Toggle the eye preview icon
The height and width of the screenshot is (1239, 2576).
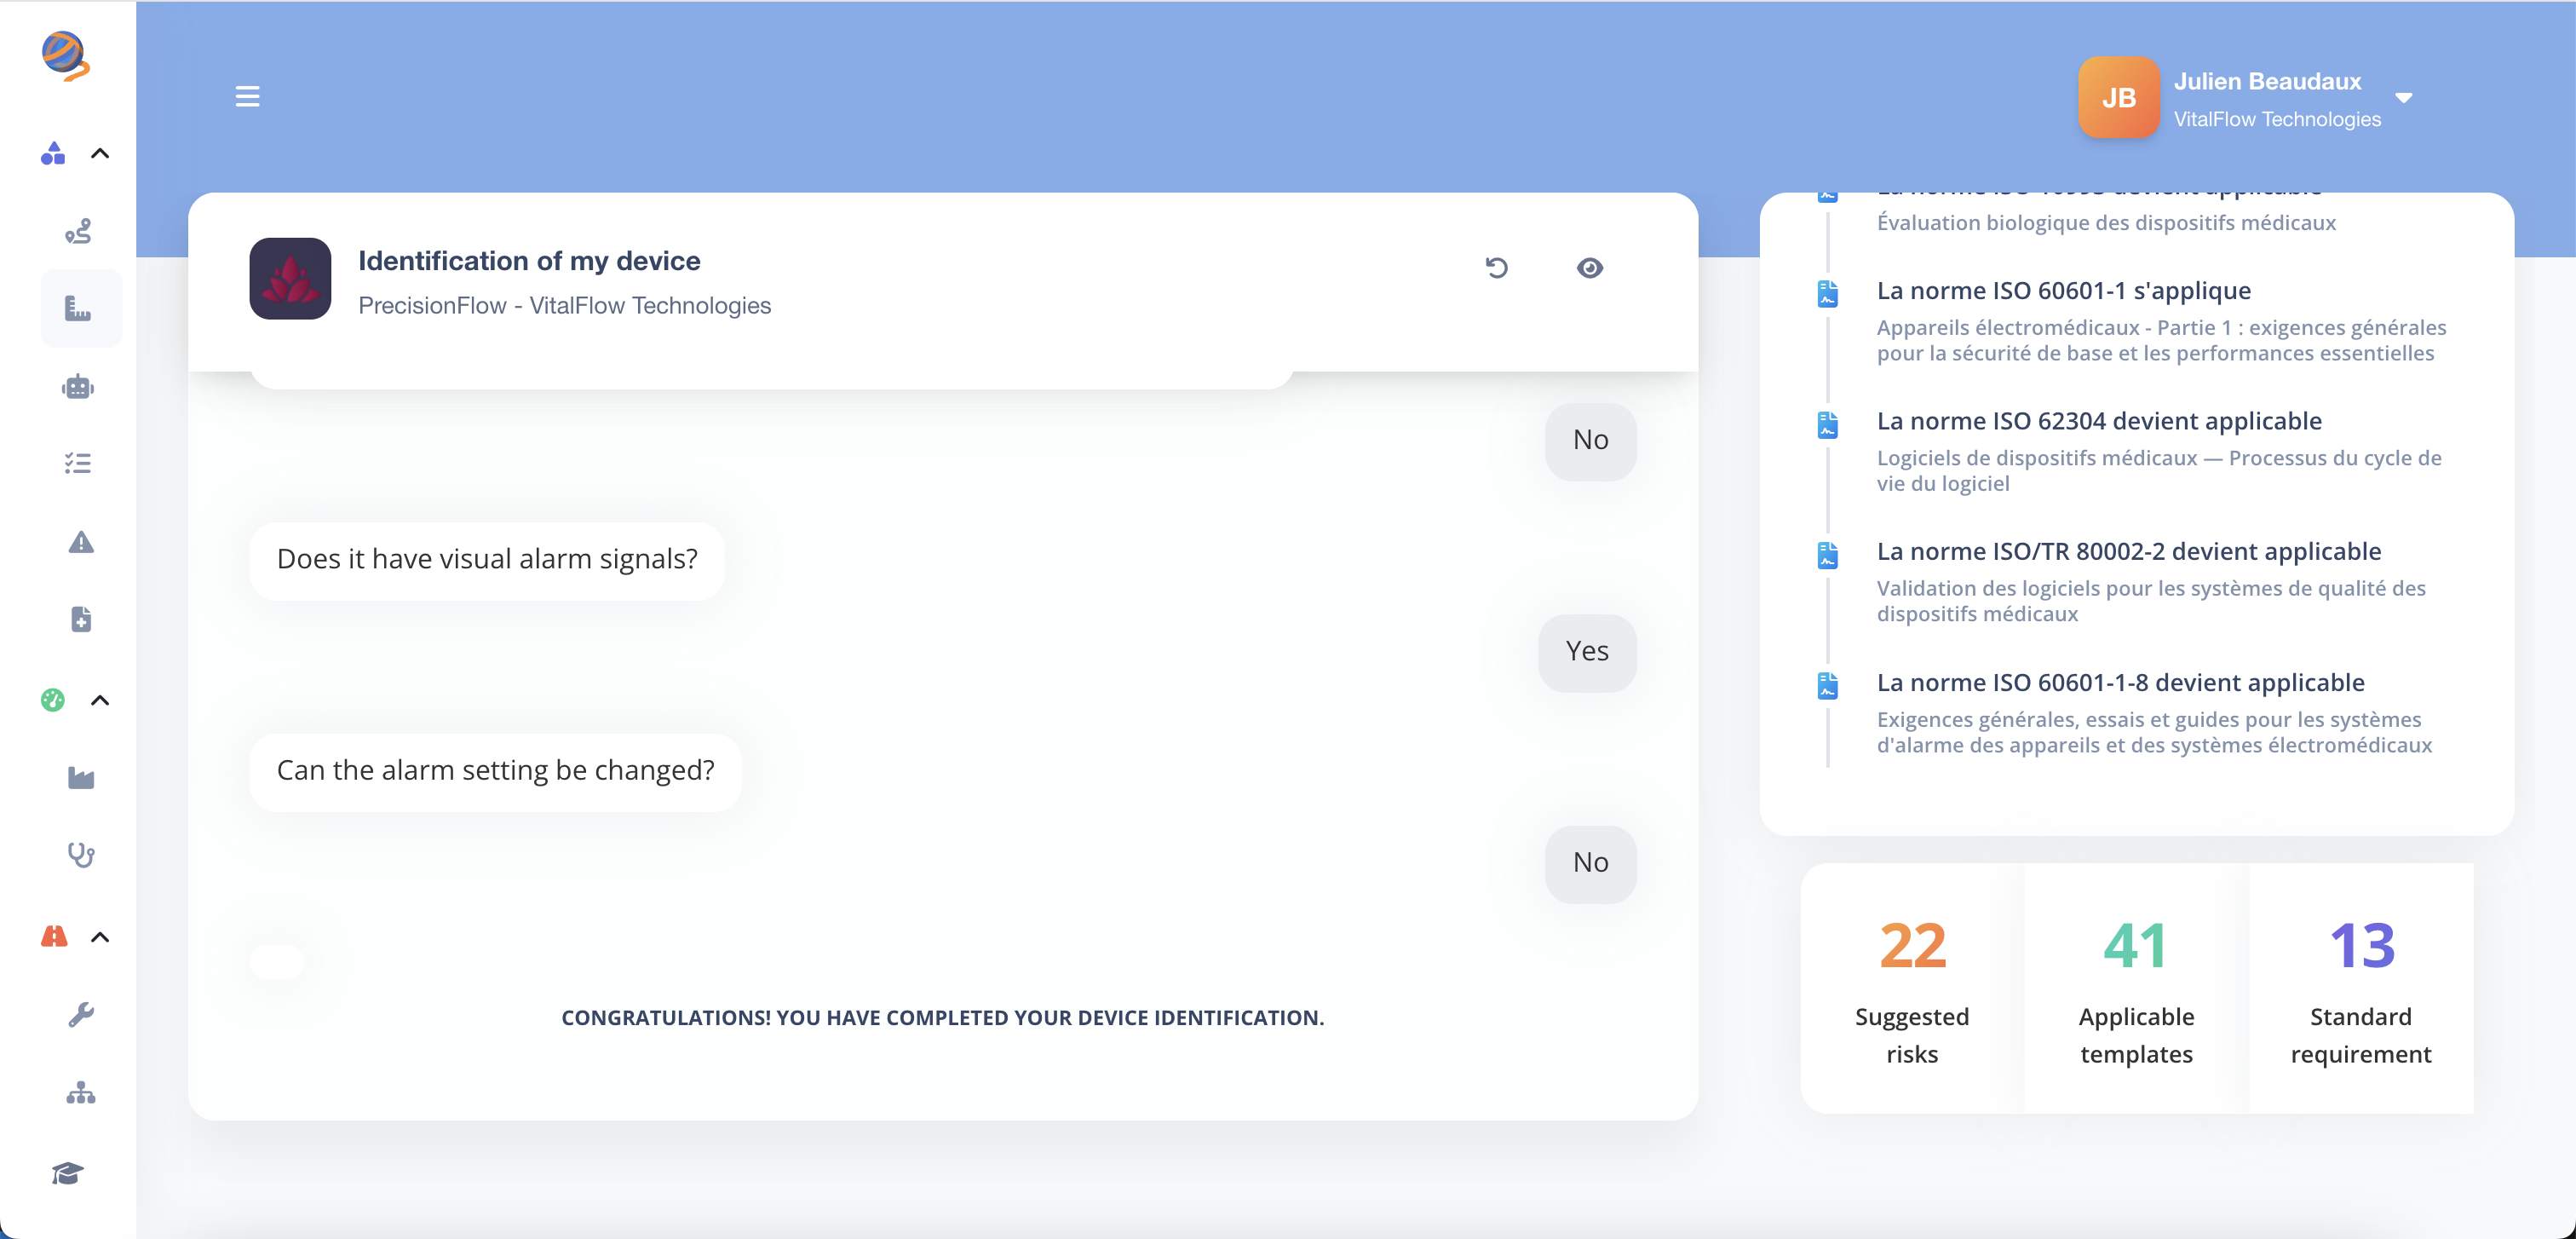[1590, 267]
